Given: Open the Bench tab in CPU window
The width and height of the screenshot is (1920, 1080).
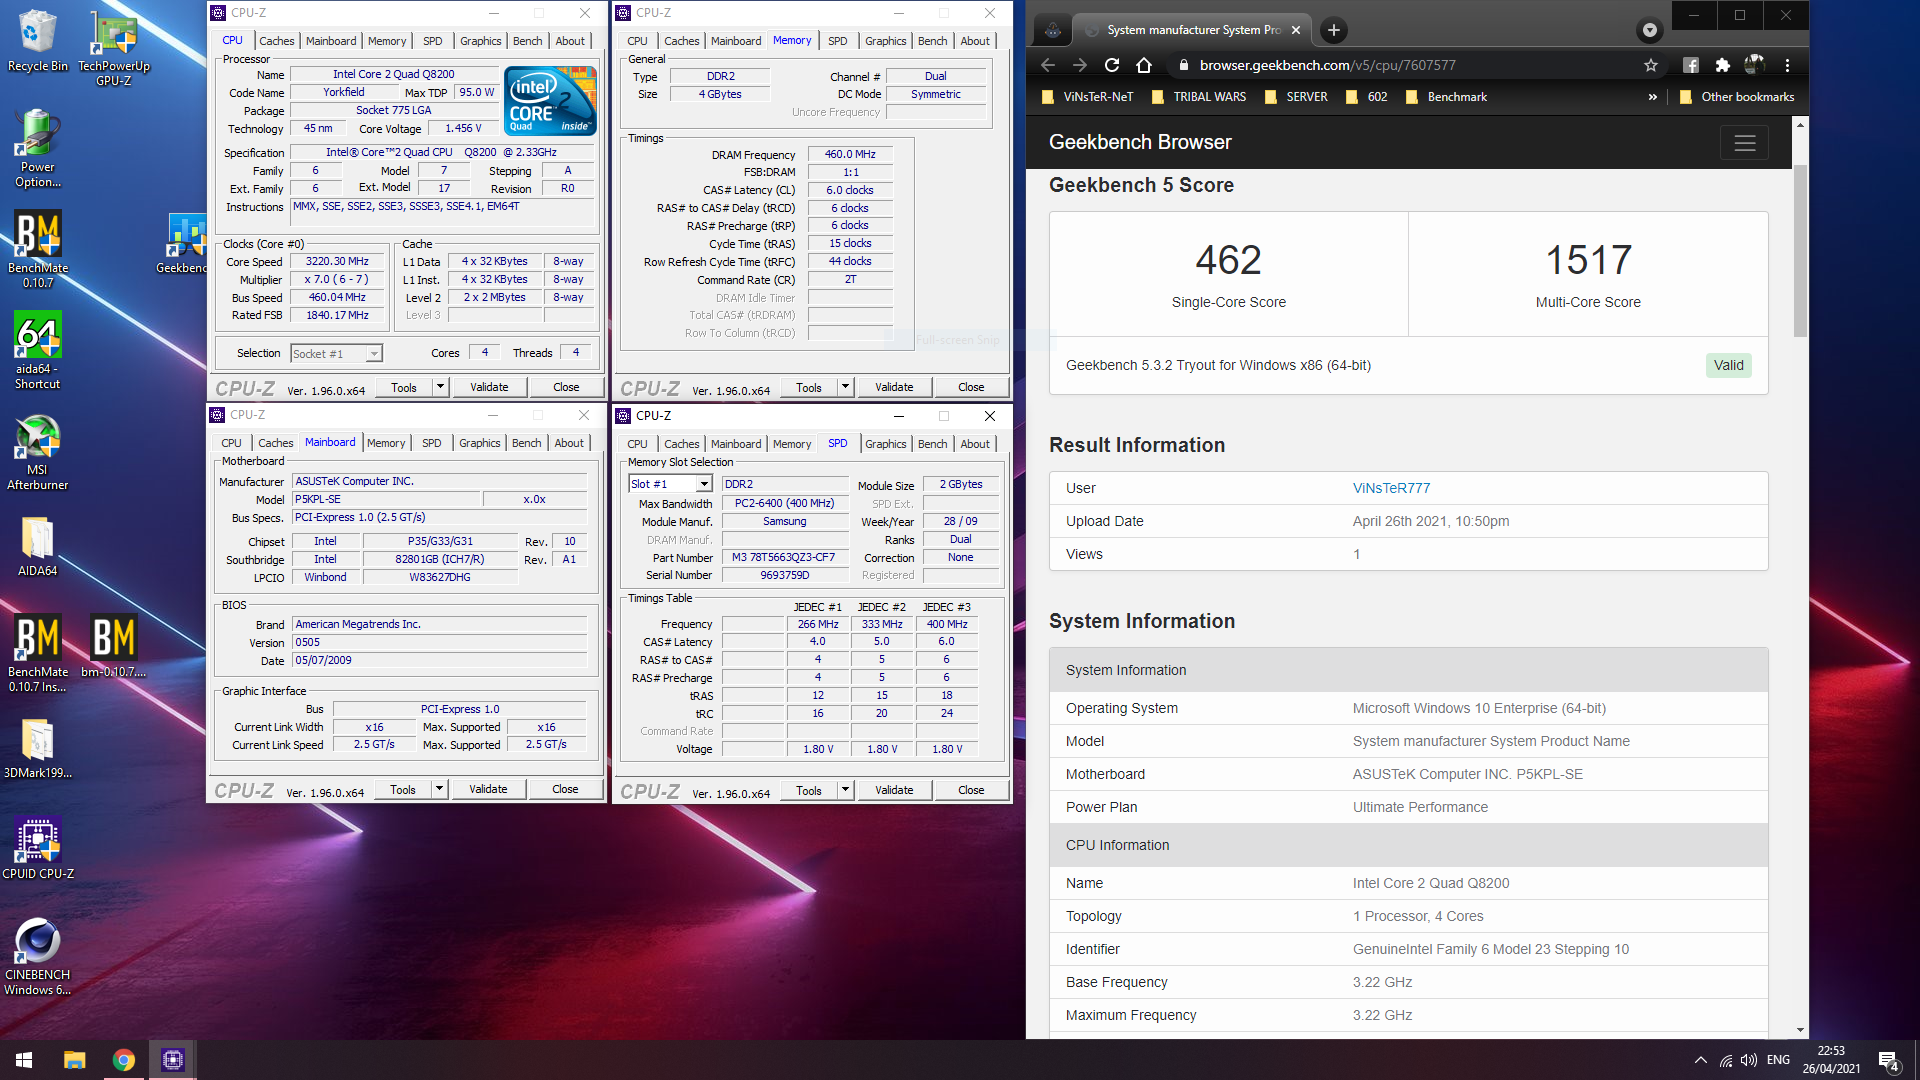Looking at the screenshot, I should (x=528, y=41).
